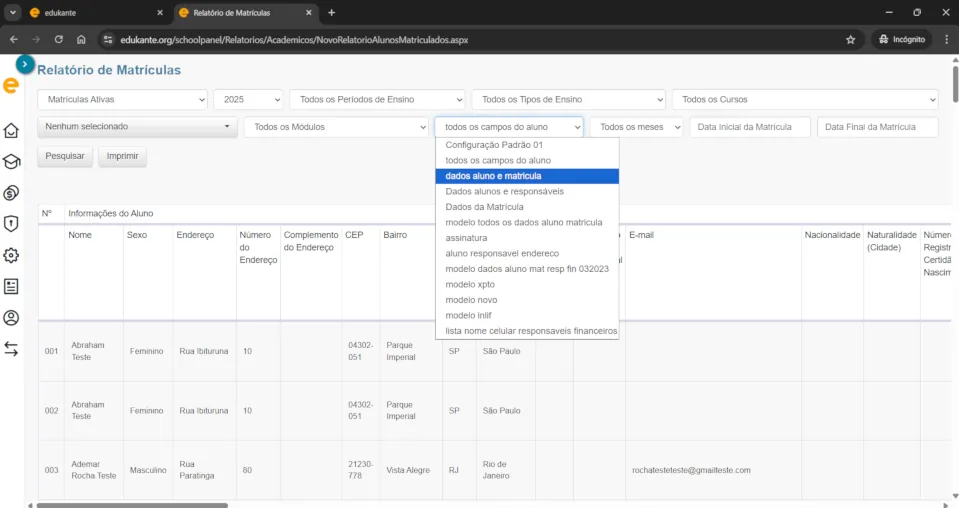Click the user profile sidebar icon
The height and width of the screenshot is (508, 959).
click(11, 318)
